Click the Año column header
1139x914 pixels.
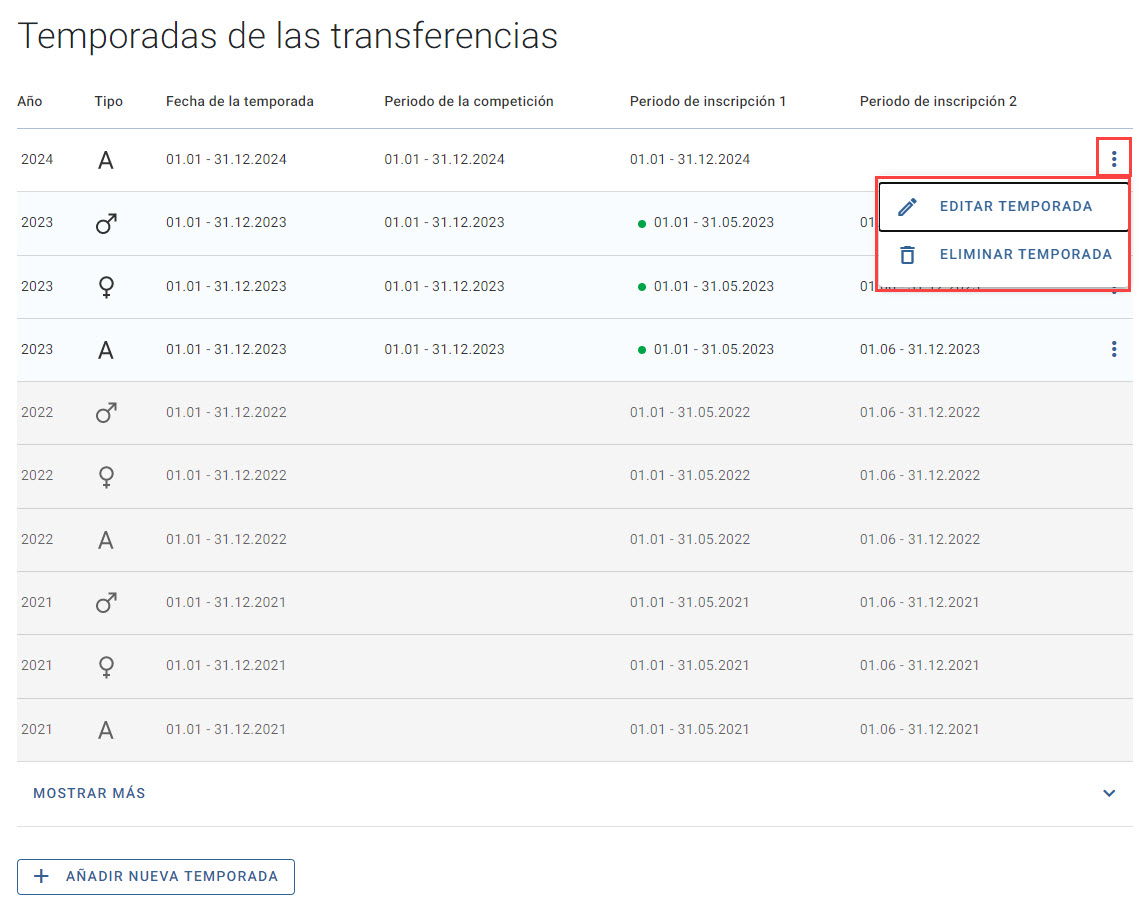(x=30, y=101)
